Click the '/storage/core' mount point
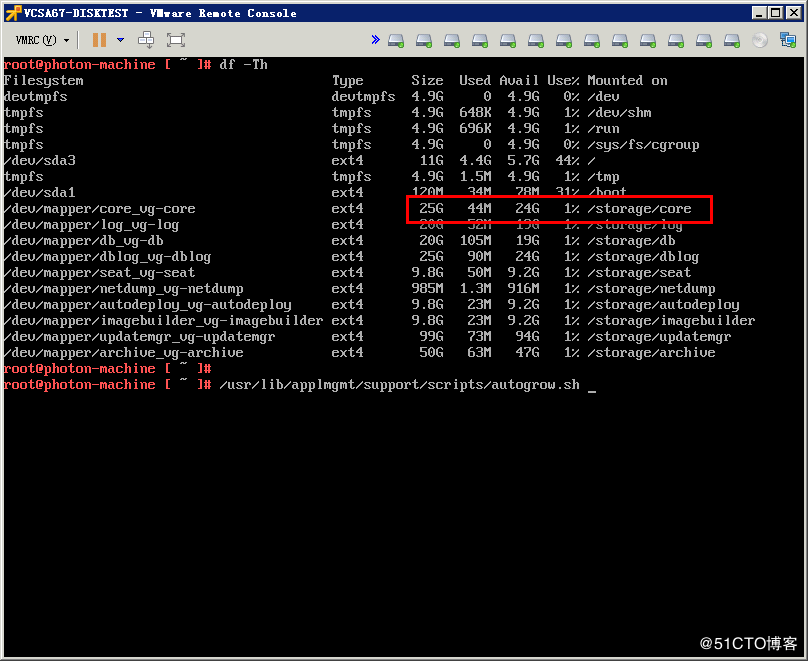This screenshot has width=808, height=661. click(x=639, y=209)
